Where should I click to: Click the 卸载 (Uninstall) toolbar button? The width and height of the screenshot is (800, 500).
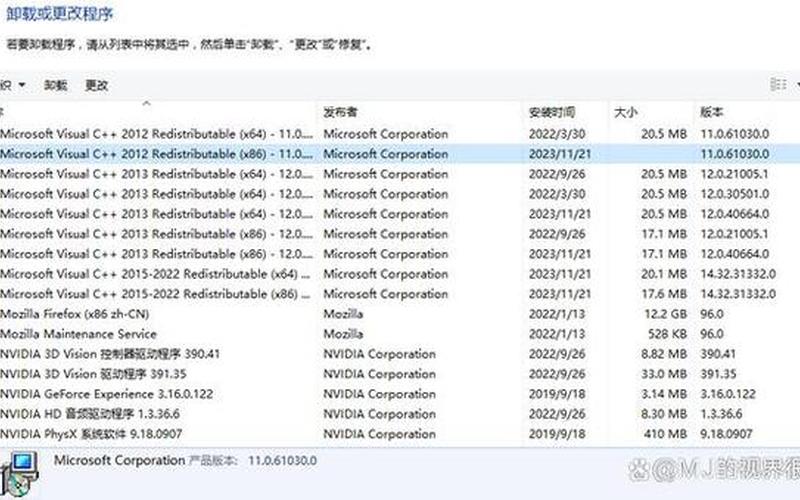[x=55, y=85]
